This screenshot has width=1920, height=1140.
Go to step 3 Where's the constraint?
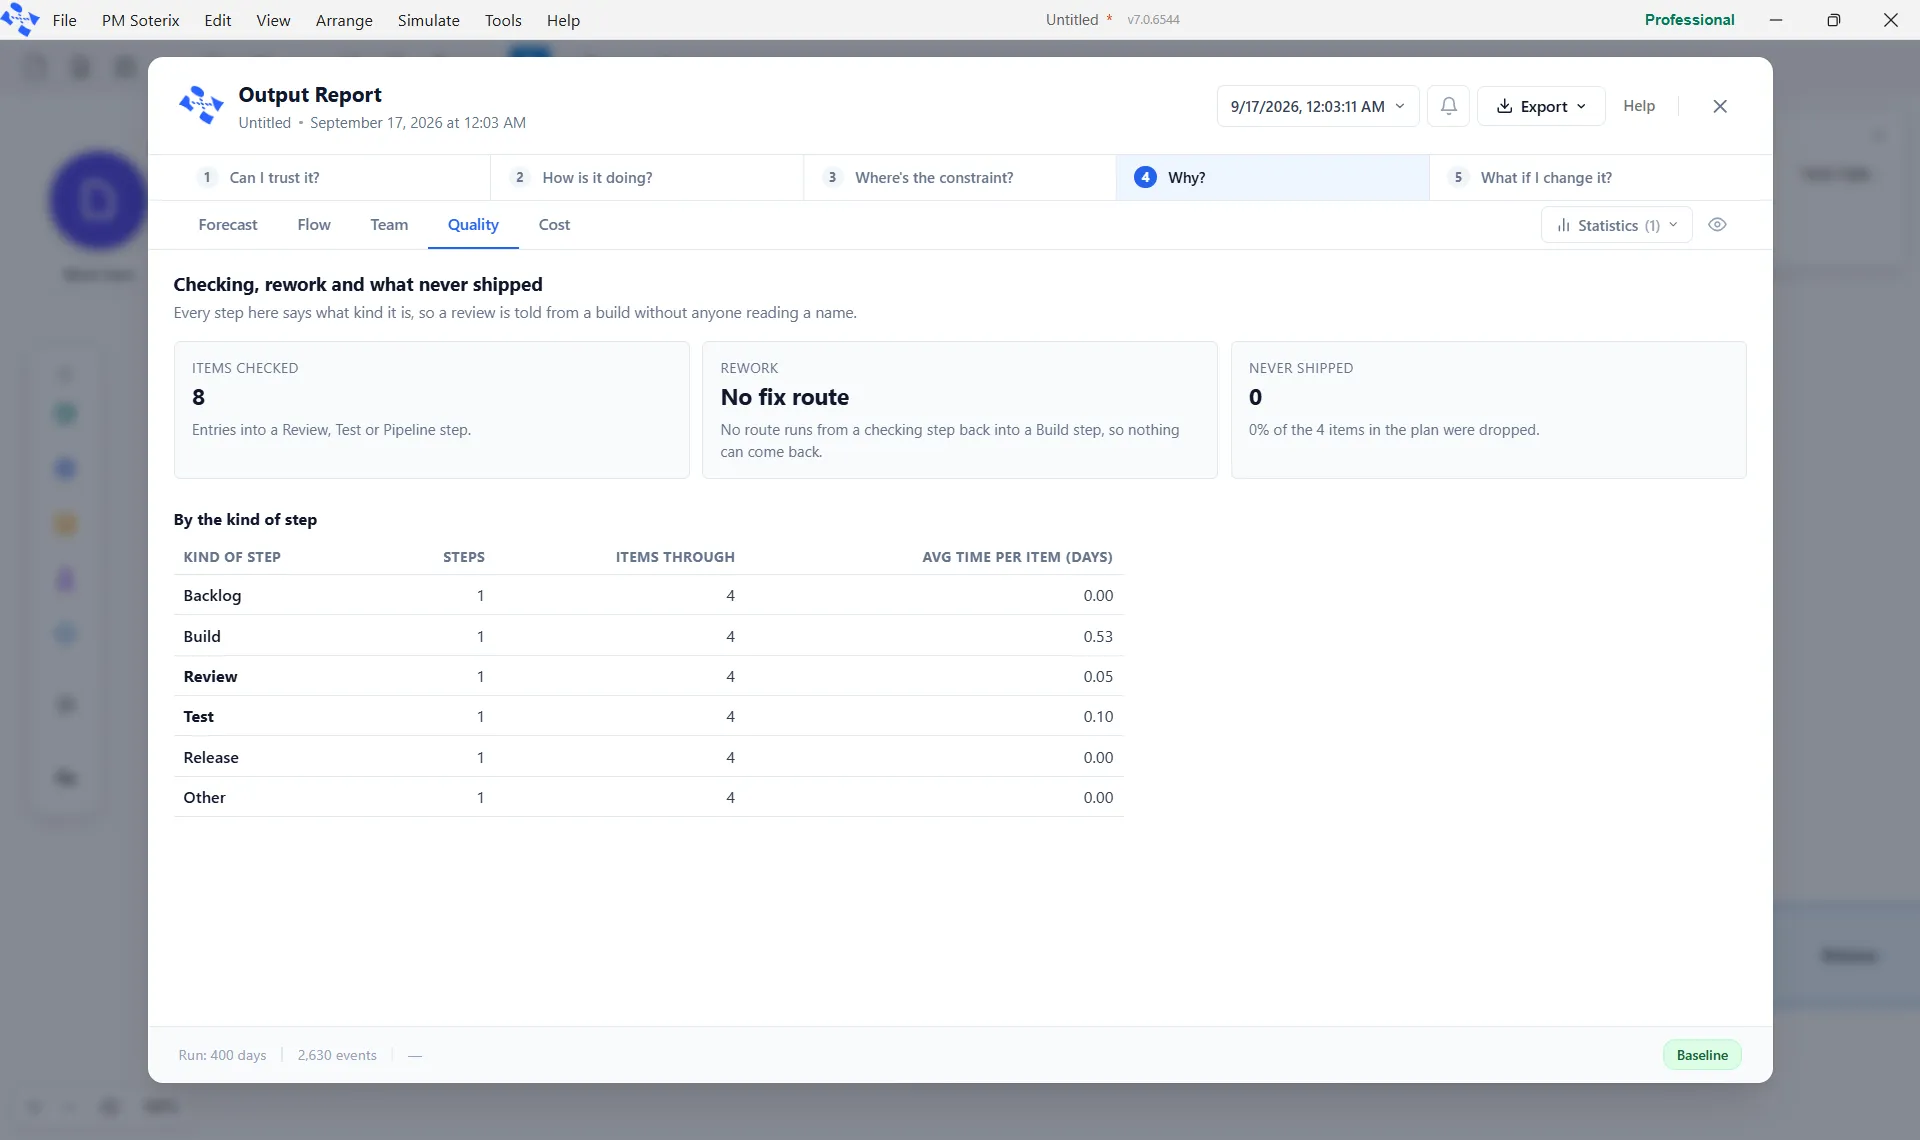[960, 177]
